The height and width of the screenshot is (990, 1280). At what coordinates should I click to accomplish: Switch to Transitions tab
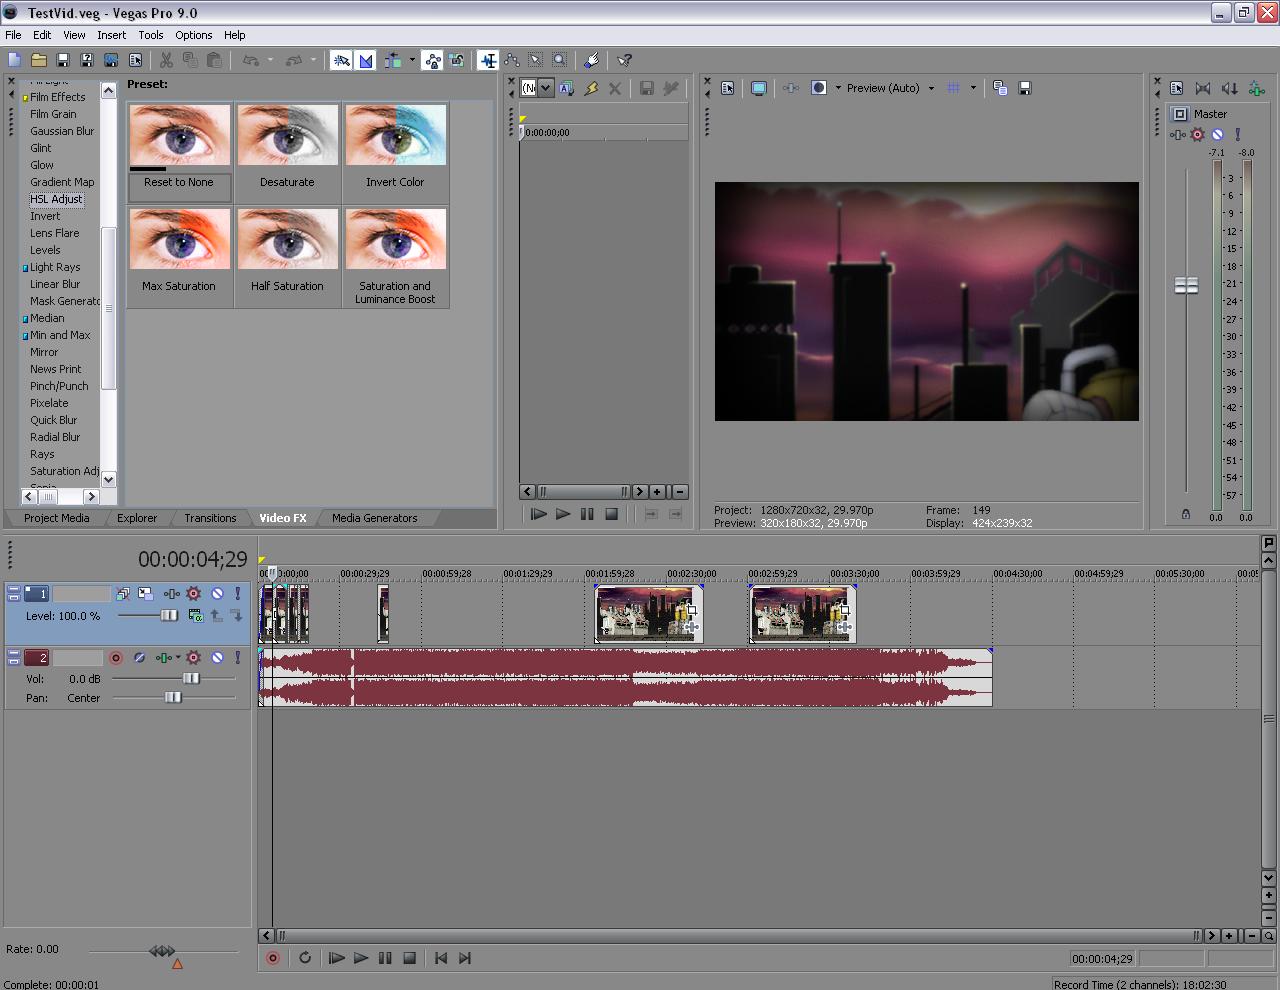tap(210, 518)
